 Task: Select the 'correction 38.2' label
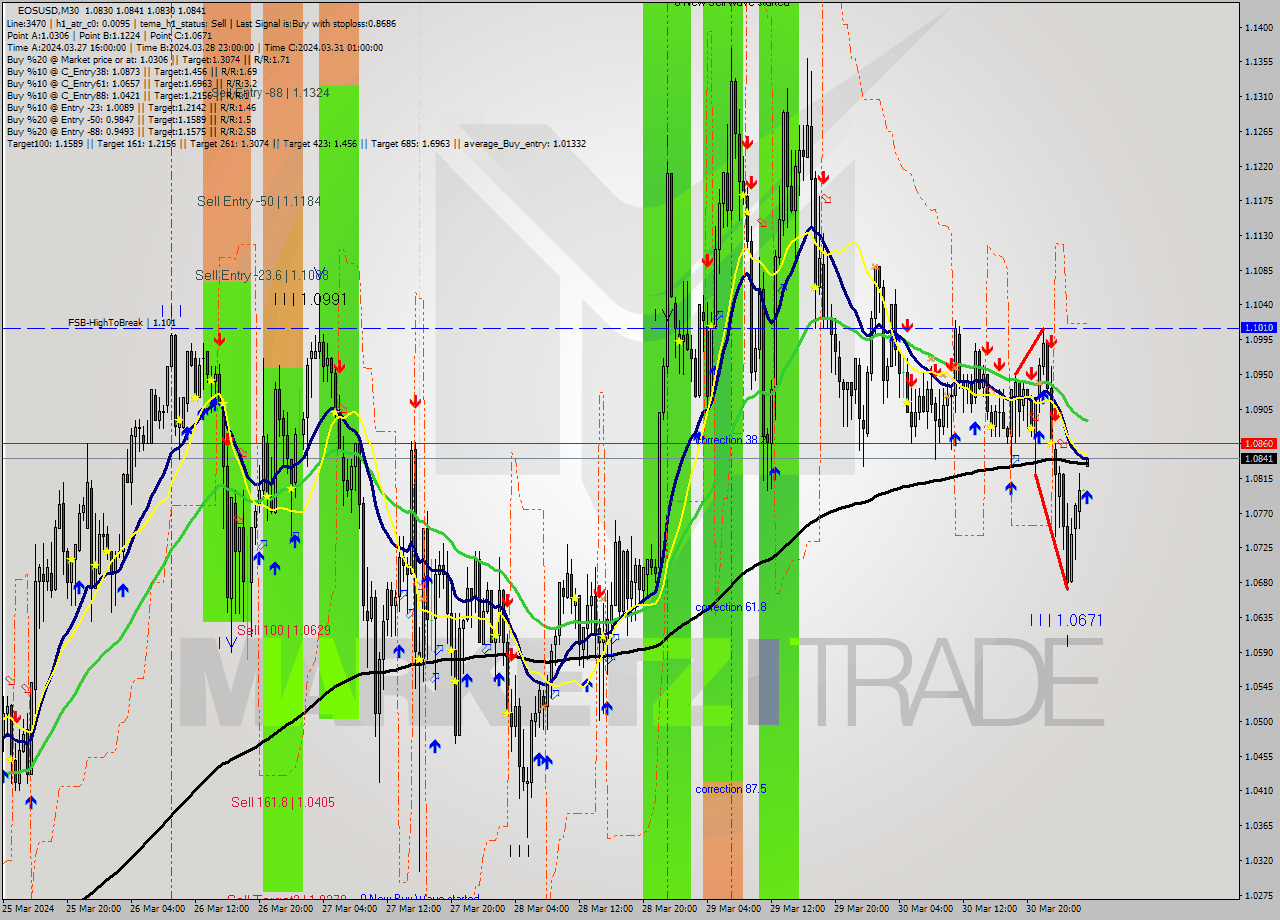[x=731, y=440]
